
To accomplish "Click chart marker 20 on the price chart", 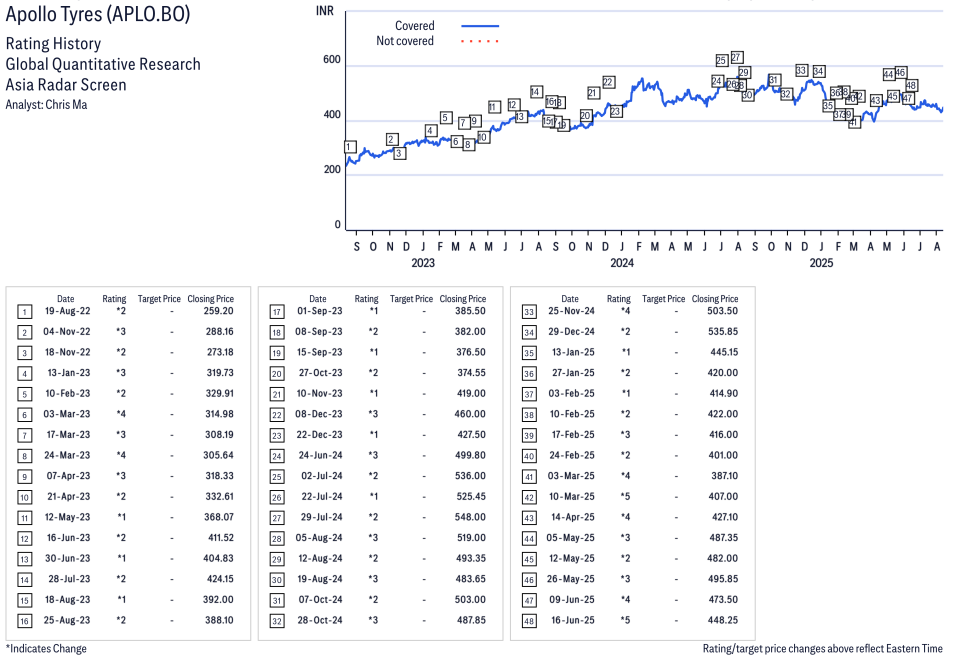I will click(585, 115).
